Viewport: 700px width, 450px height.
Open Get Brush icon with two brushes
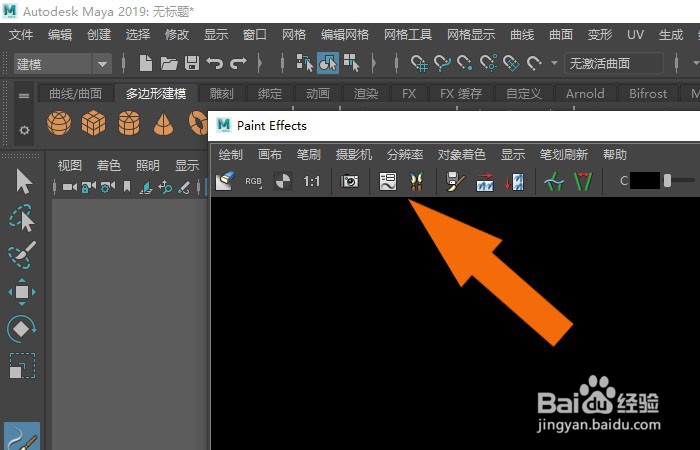(416, 181)
